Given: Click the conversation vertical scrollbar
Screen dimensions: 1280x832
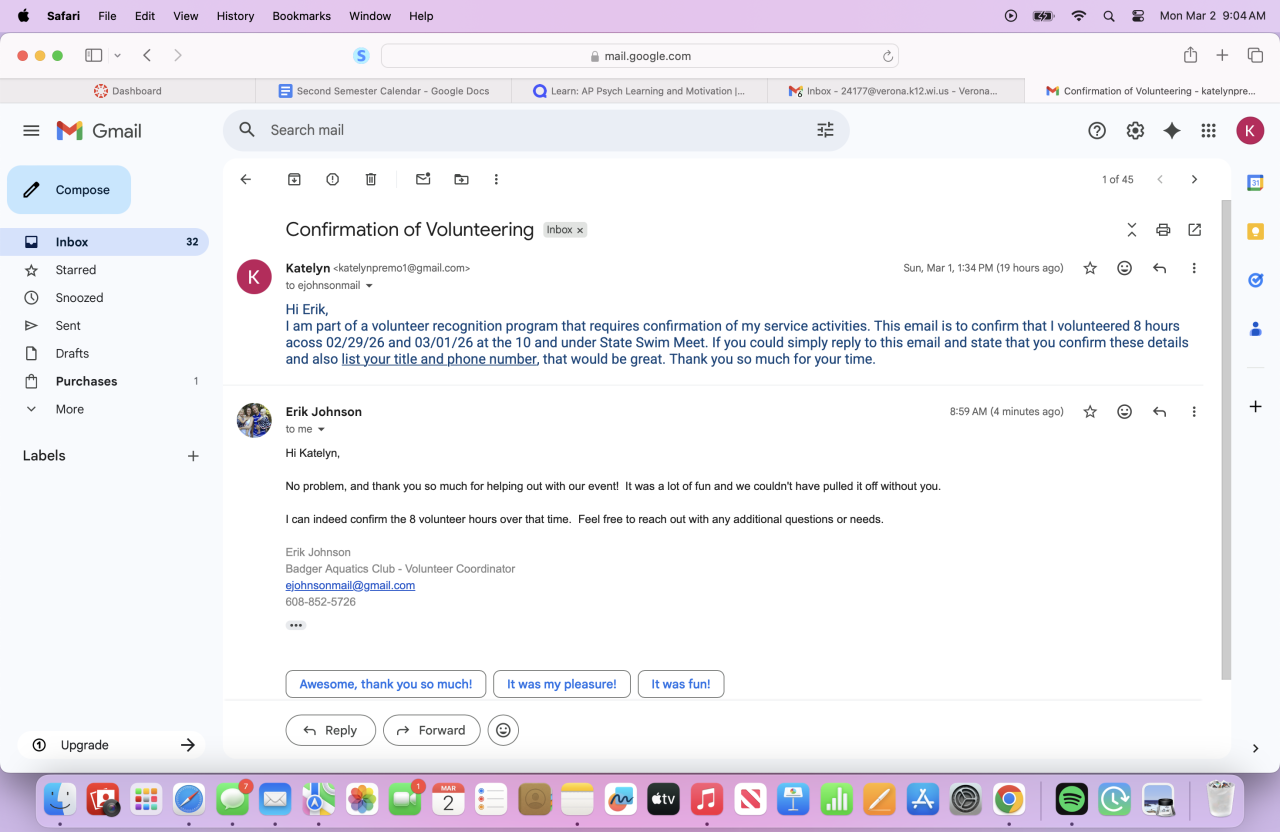Looking at the screenshot, I should (1226, 440).
